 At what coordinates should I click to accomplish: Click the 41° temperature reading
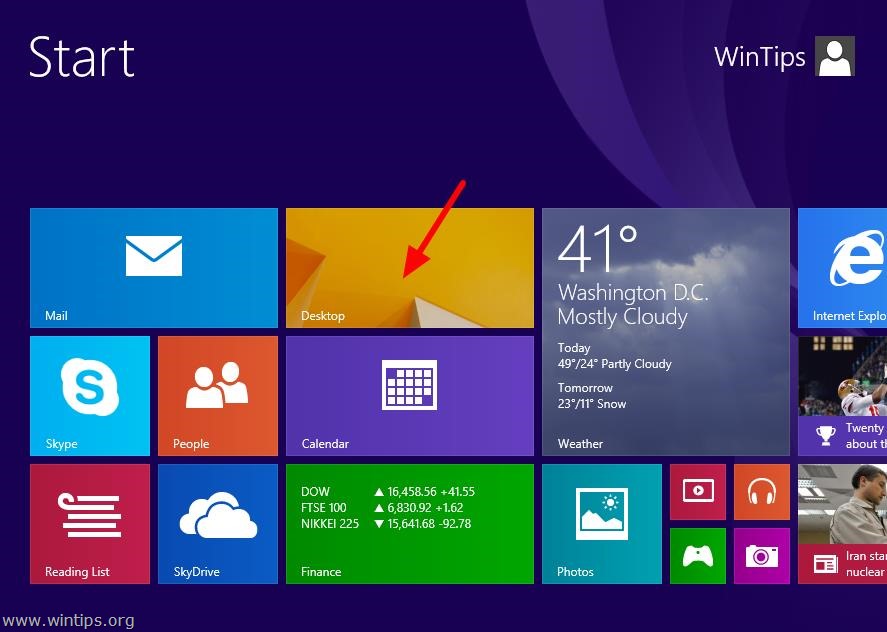pos(597,249)
